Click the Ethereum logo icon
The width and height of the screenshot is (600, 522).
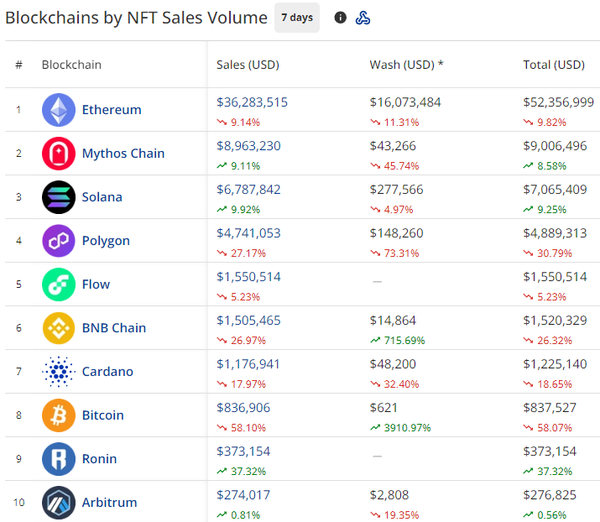tap(58, 110)
